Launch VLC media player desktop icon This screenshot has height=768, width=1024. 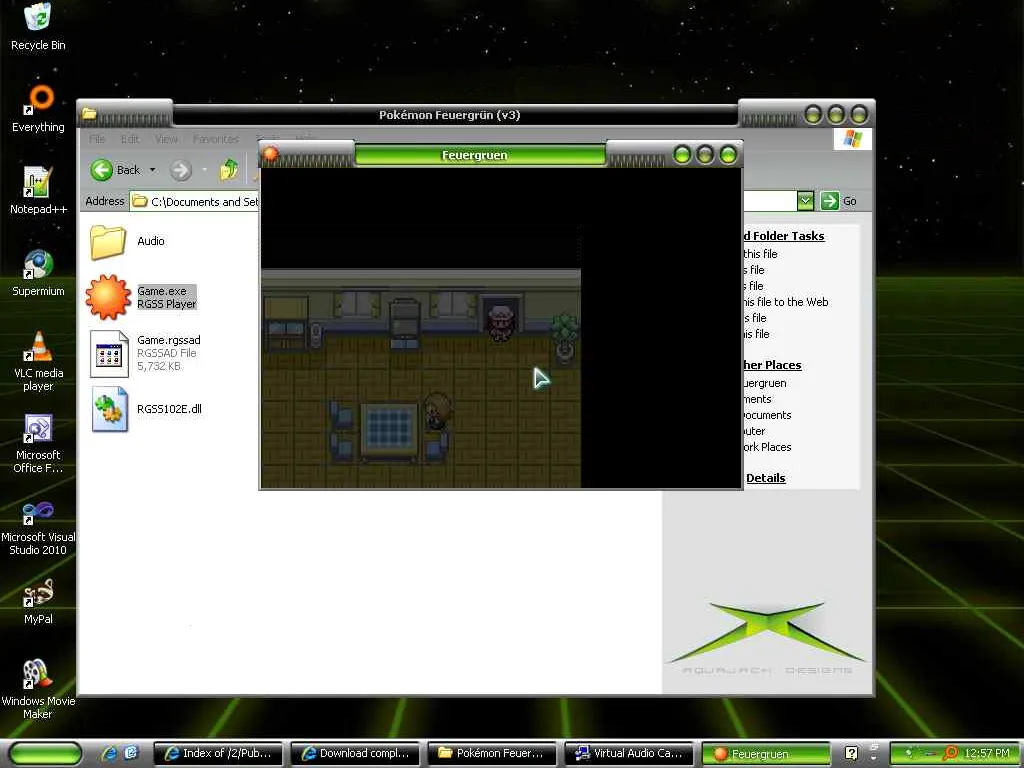pos(38,346)
